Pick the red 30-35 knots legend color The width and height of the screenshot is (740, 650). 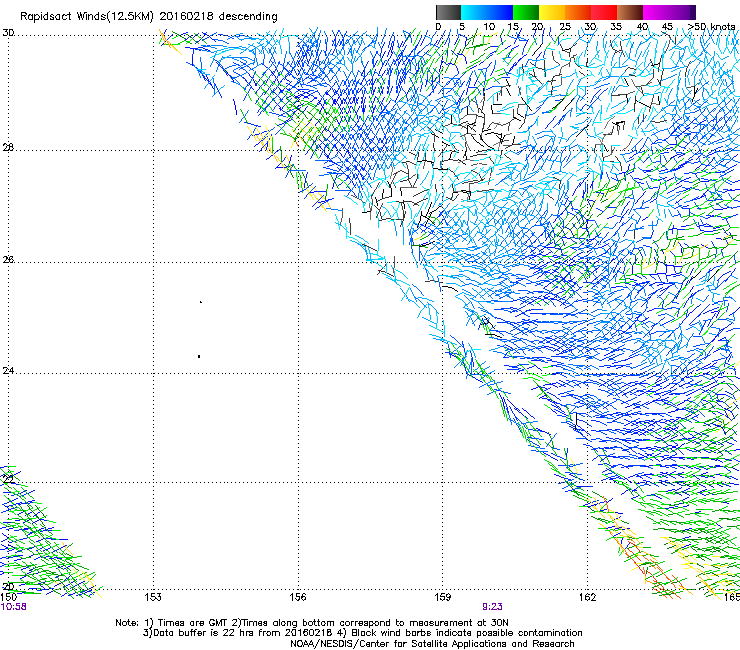point(604,12)
